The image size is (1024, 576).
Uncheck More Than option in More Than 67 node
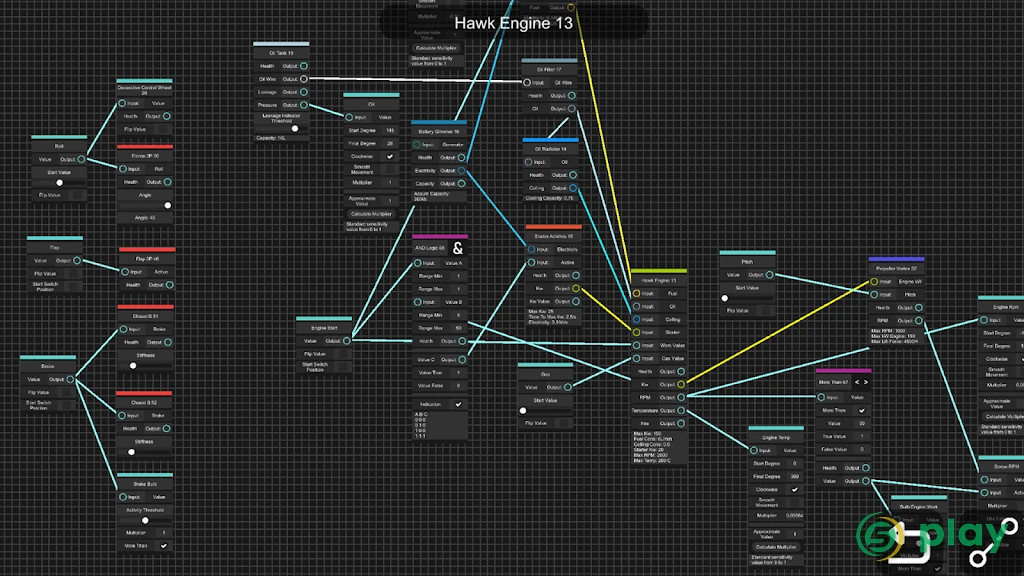(862, 410)
